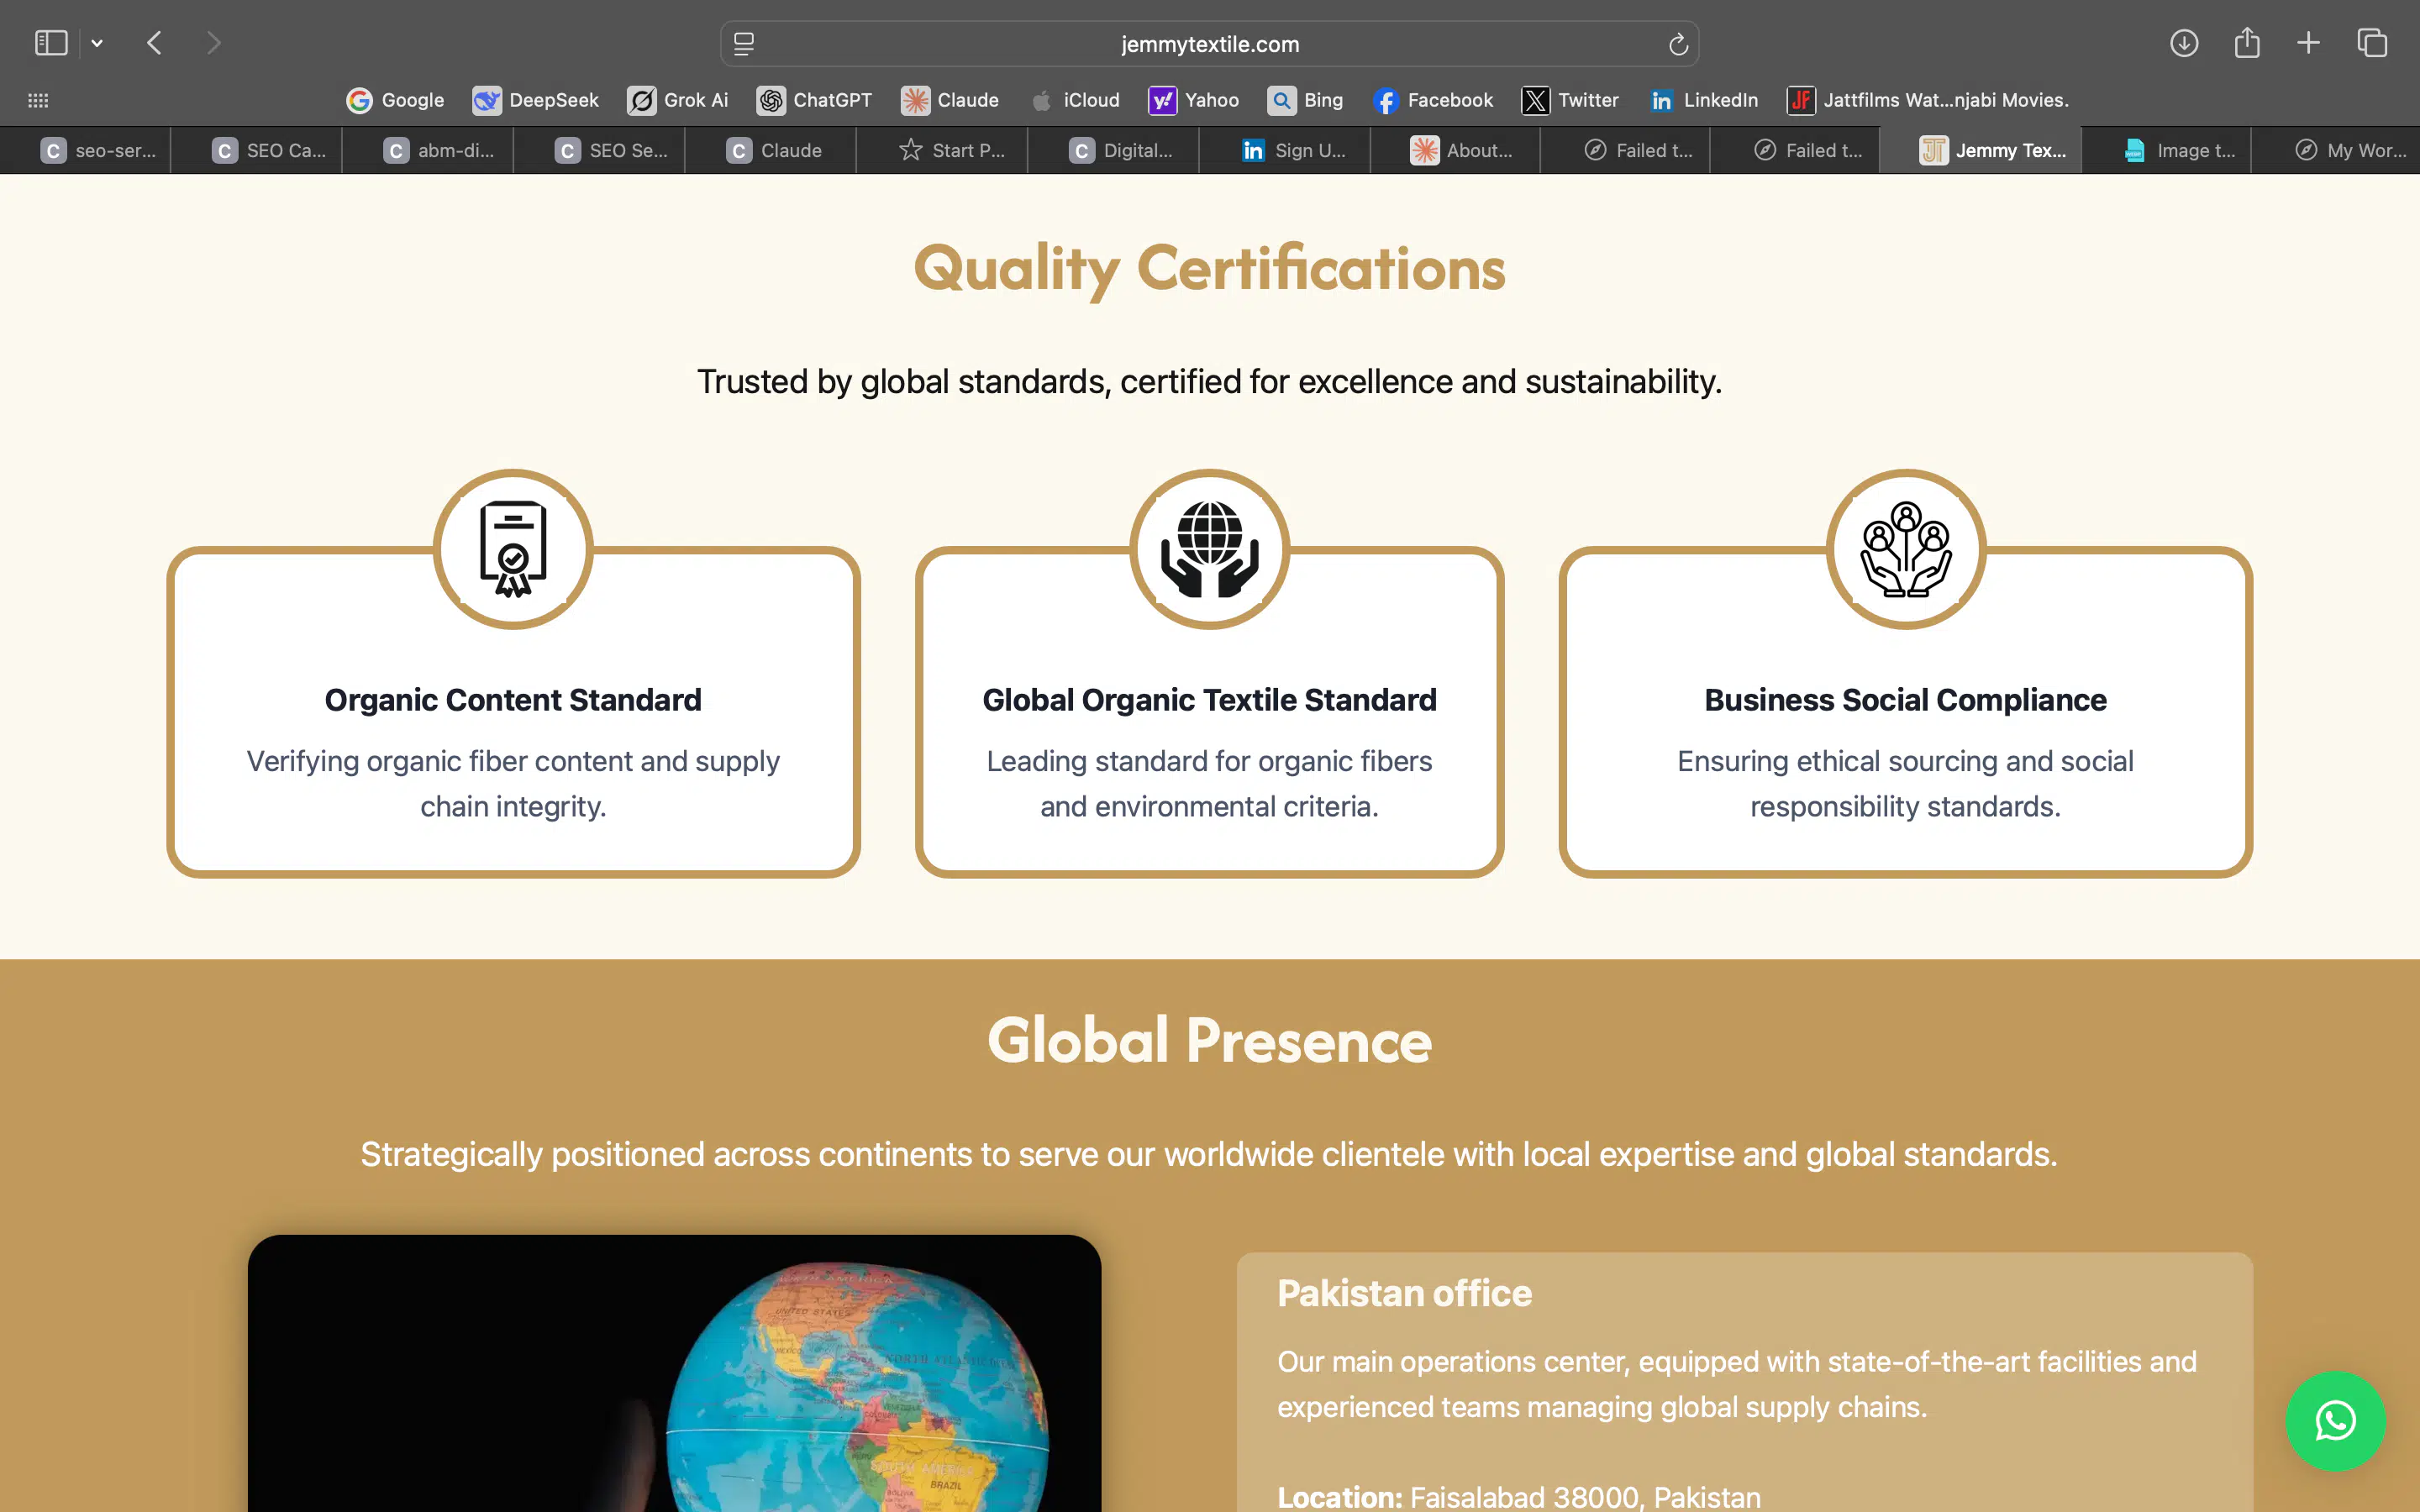Open the LinkedIn bookmark link
The height and width of the screenshot is (1512, 2420).
click(1704, 100)
